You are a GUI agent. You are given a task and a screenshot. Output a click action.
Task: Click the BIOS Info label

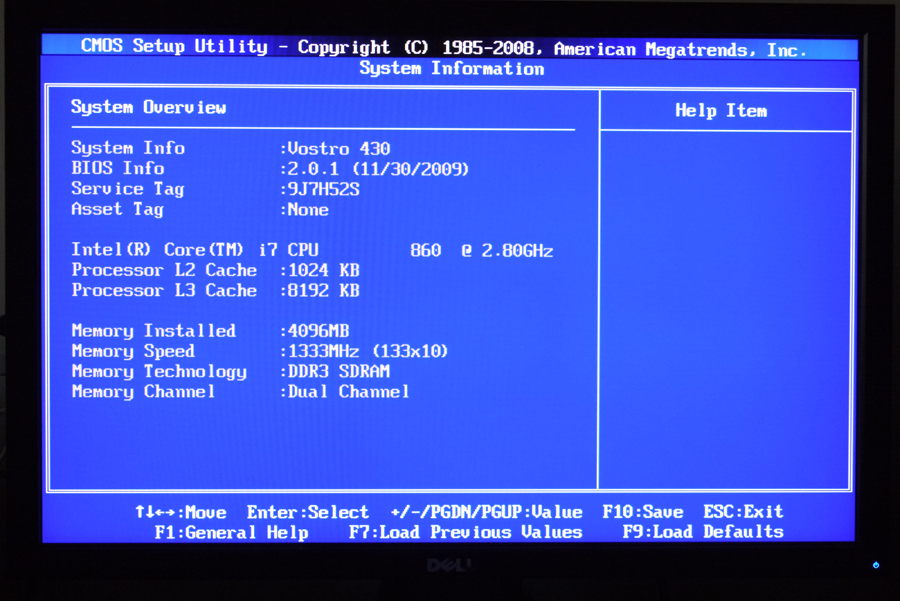pos(118,168)
